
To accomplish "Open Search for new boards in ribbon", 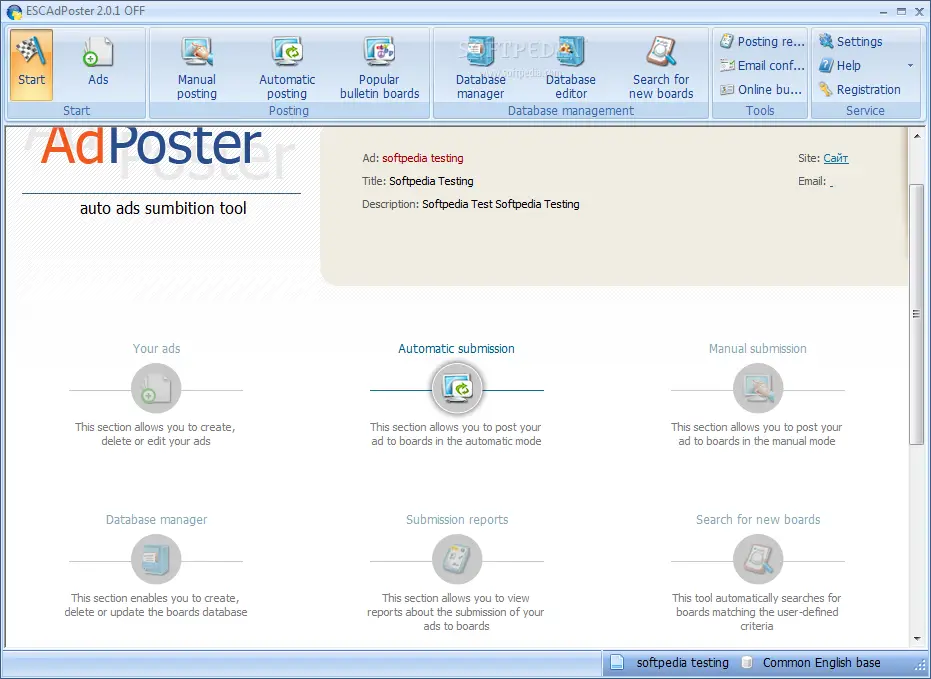I will pyautogui.click(x=661, y=68).
